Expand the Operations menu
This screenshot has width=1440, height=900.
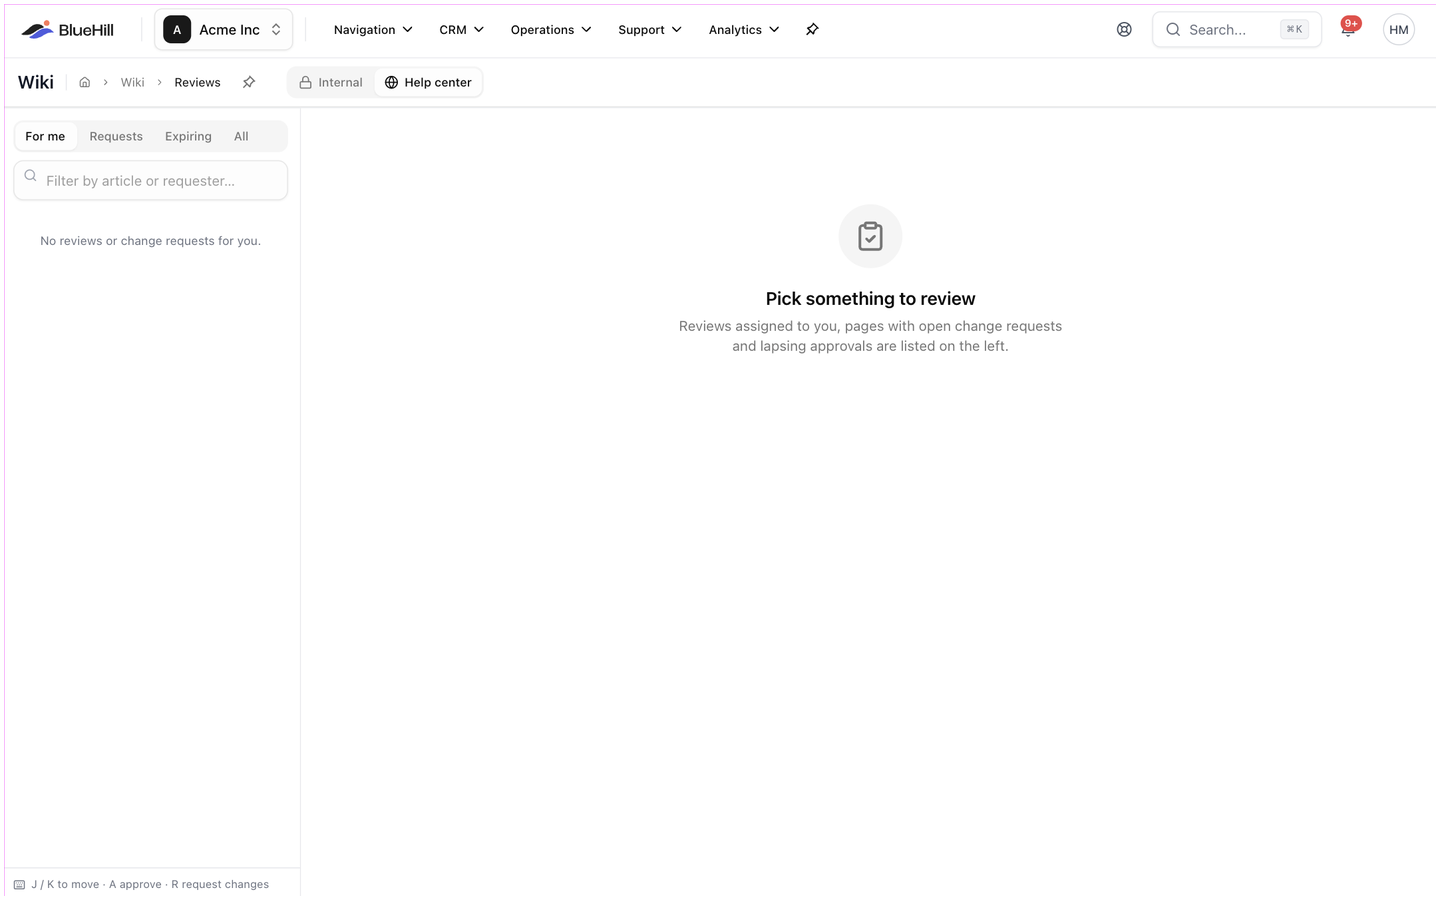coord(551,30)
